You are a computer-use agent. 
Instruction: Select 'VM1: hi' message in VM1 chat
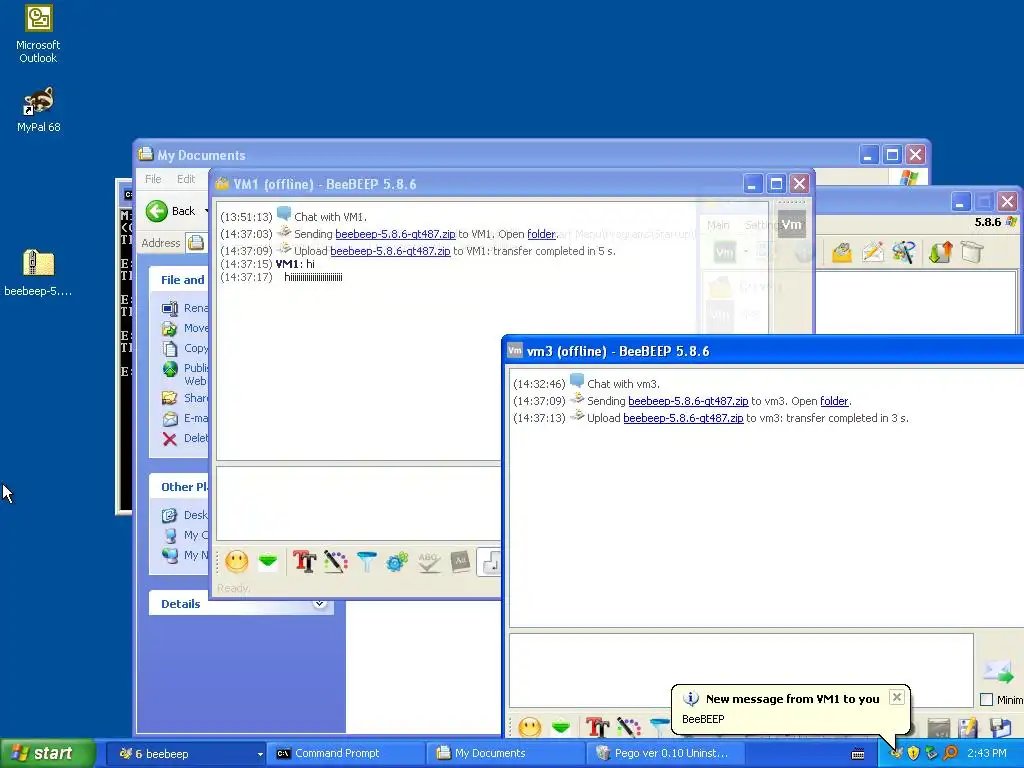coord(295,264)
